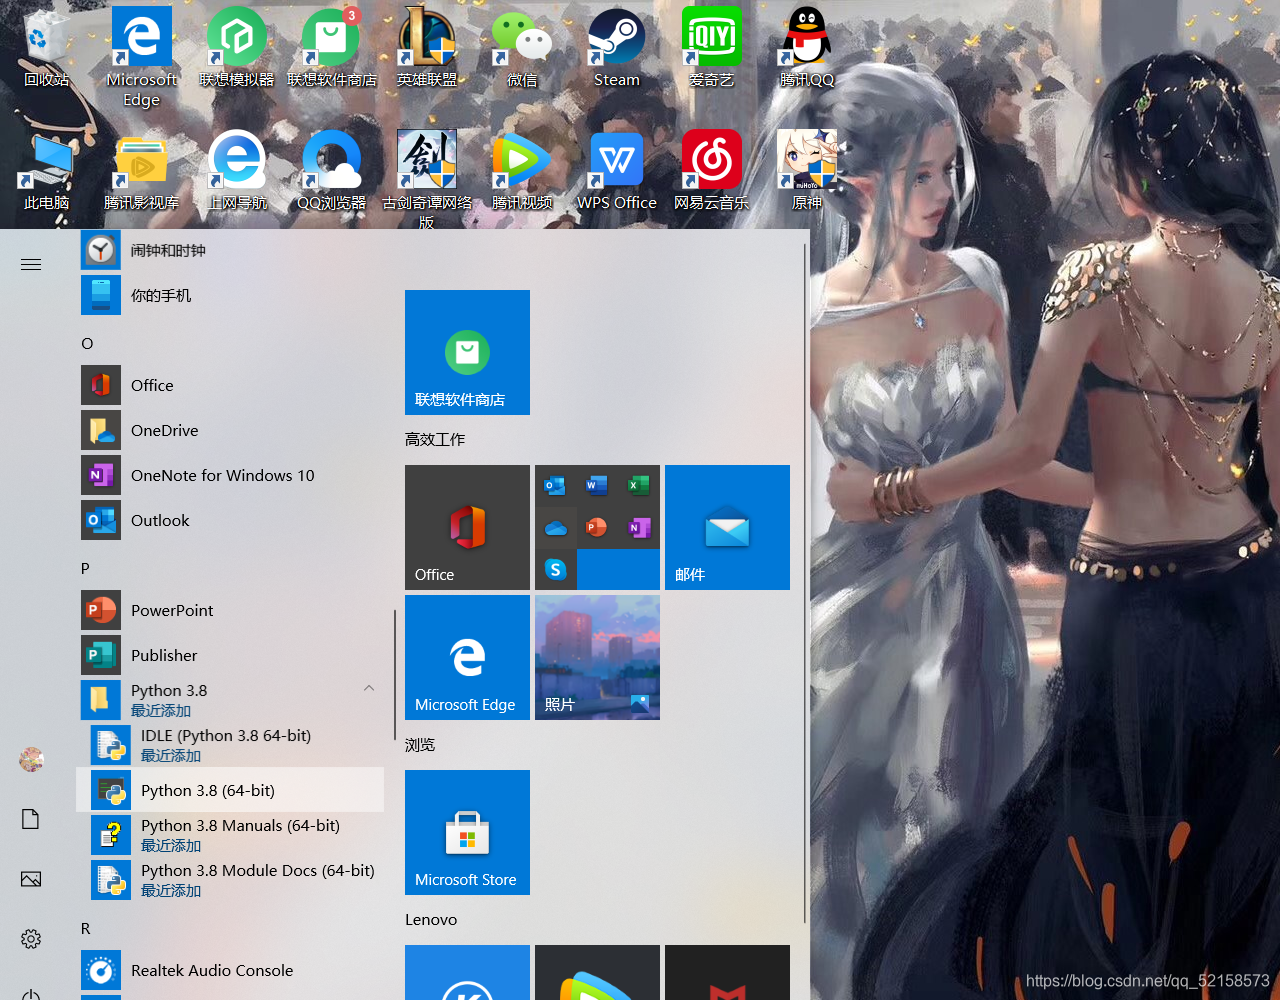Click the 浏览 tile group header

(420, 745)
